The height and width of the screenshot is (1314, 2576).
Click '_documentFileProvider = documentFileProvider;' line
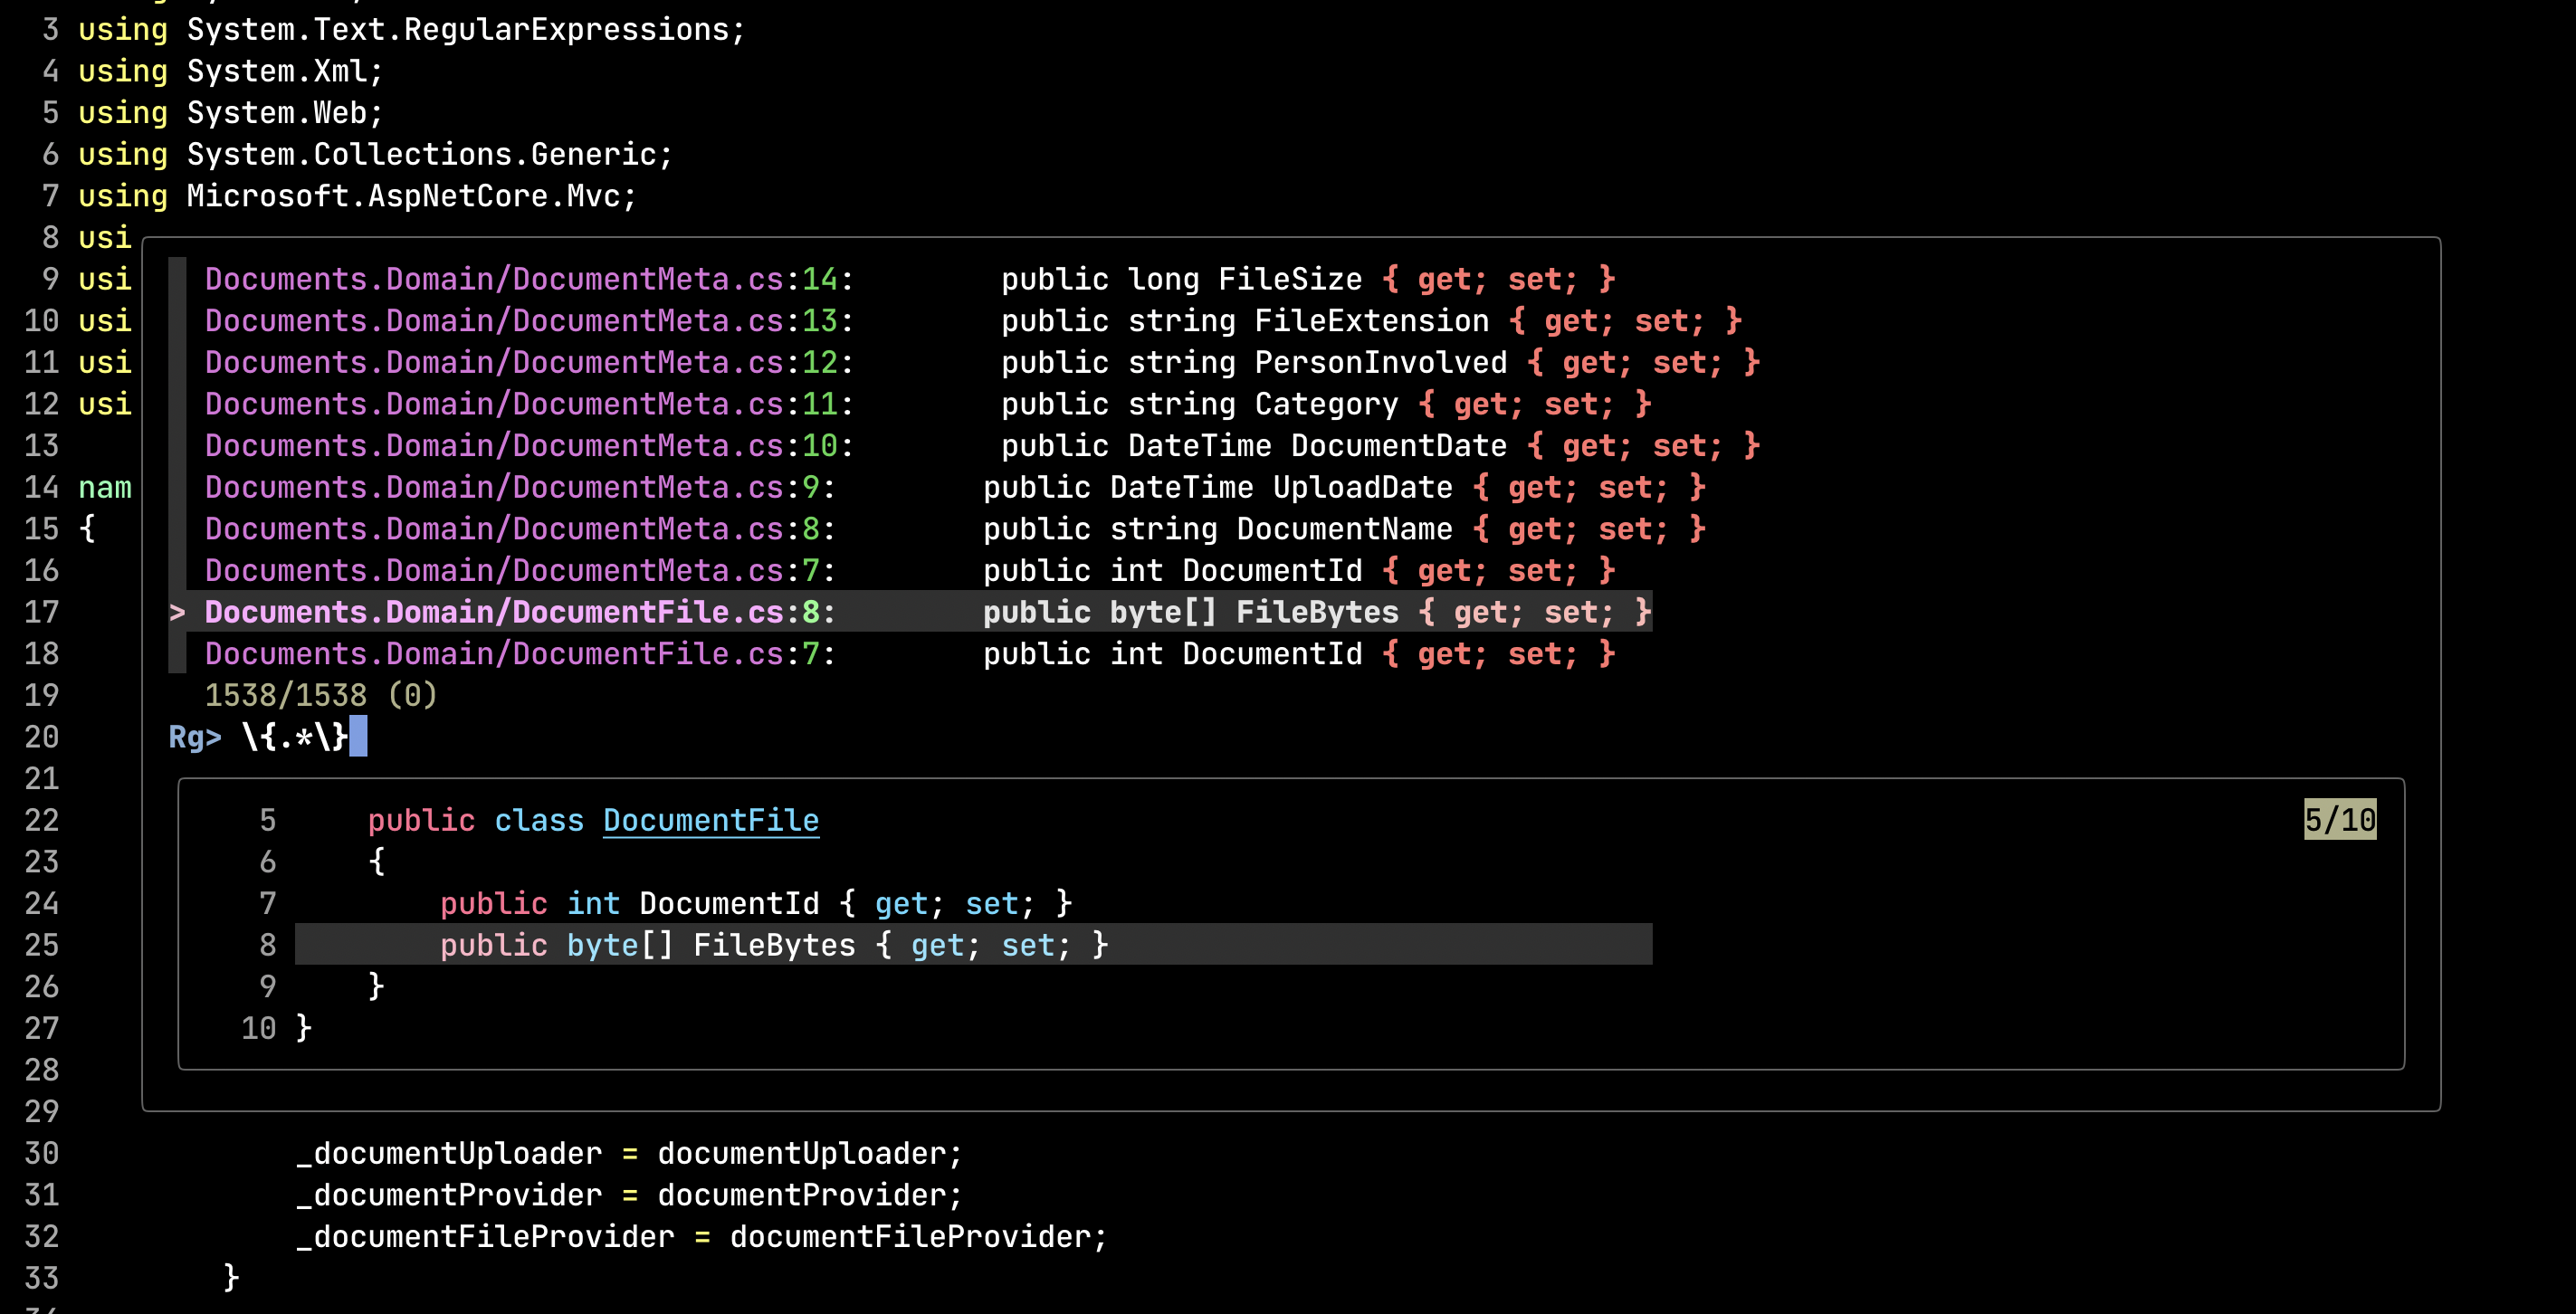[702, 1237]
